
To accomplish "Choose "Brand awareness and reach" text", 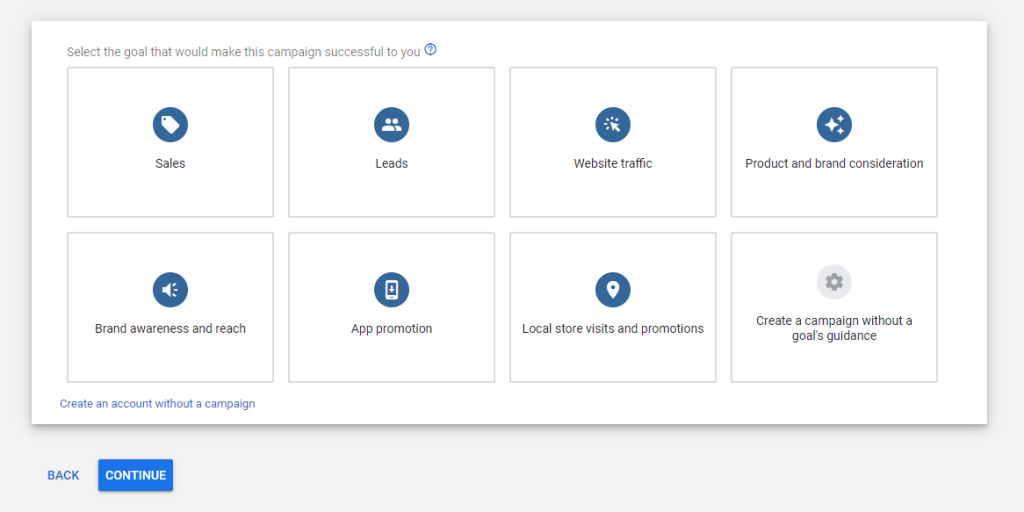I will (x=170, y=329).
